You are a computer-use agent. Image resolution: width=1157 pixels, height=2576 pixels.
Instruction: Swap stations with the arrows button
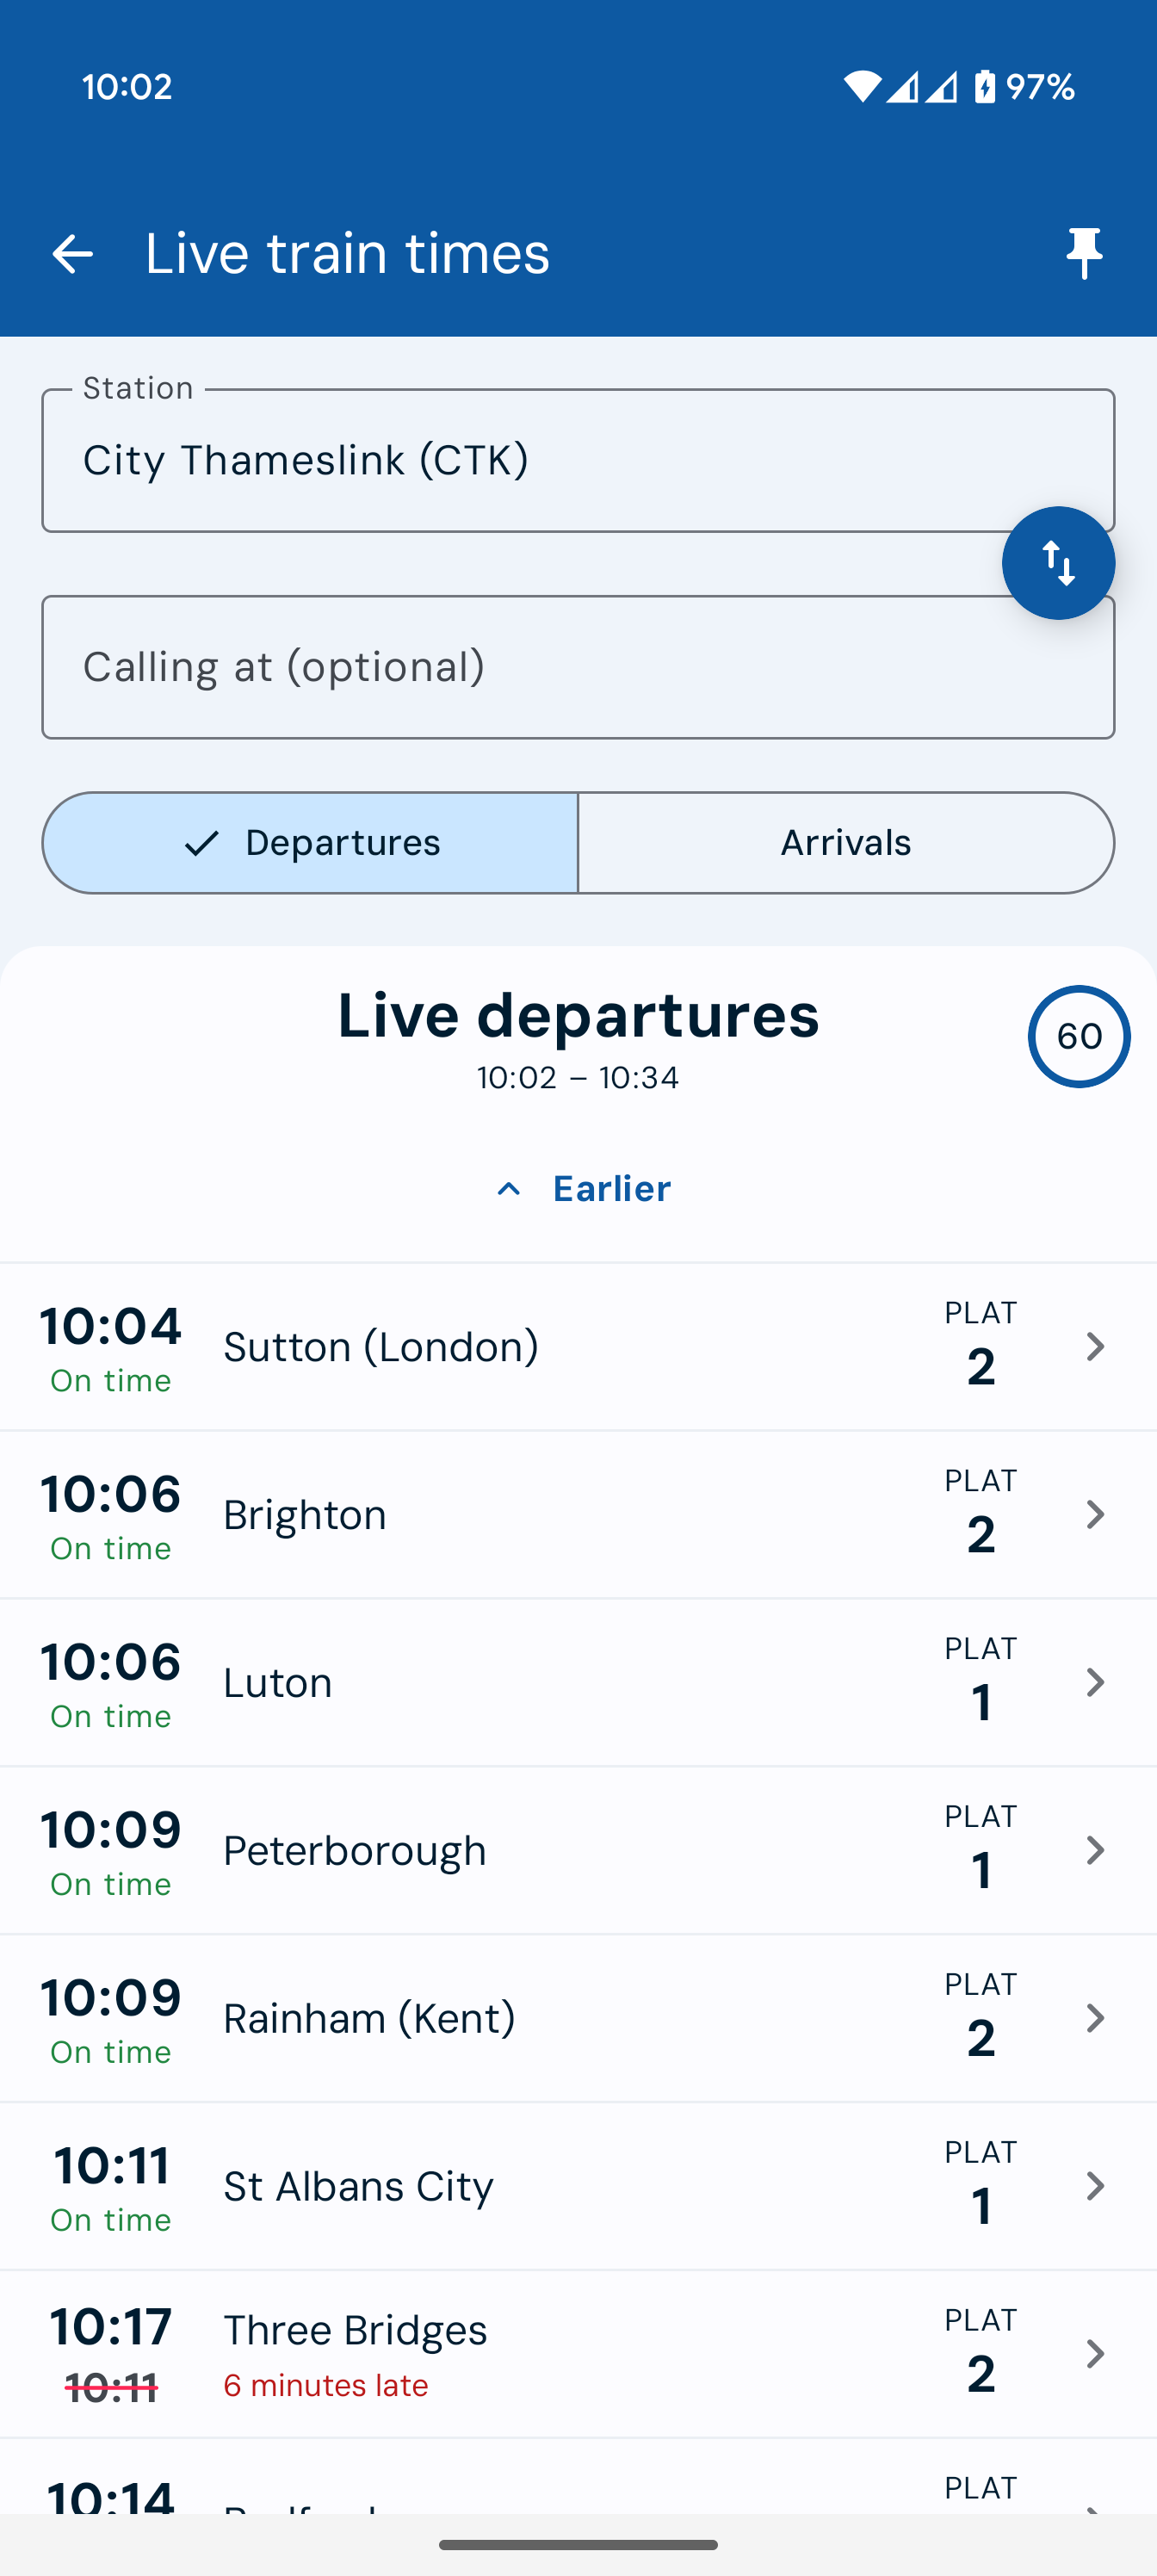1058,563
